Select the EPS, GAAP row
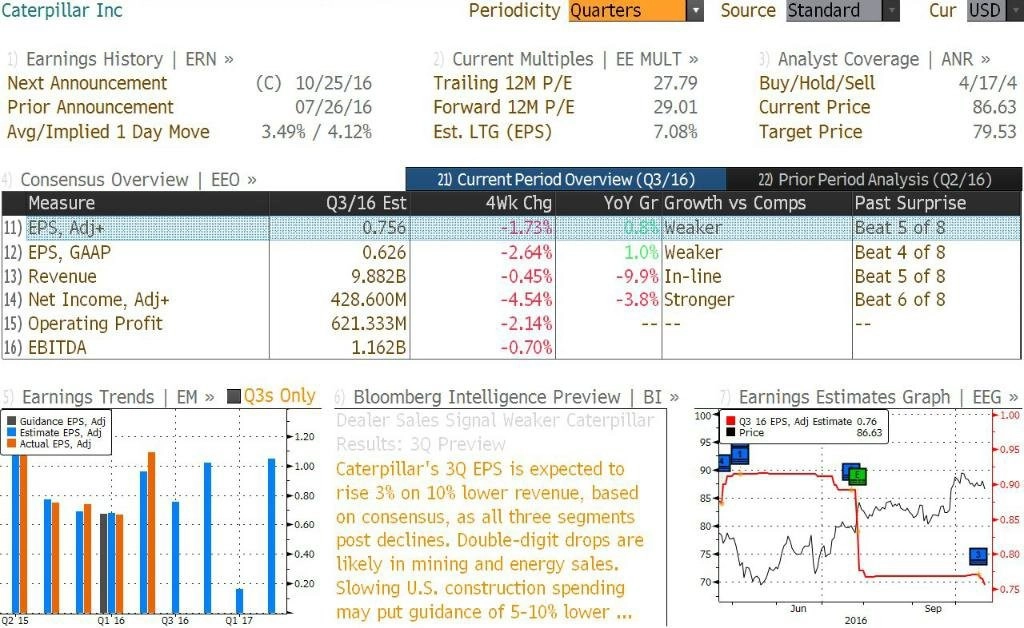The height and width of the screenshot is (628, 1024). pyautogui.click(x=511, y=252)
